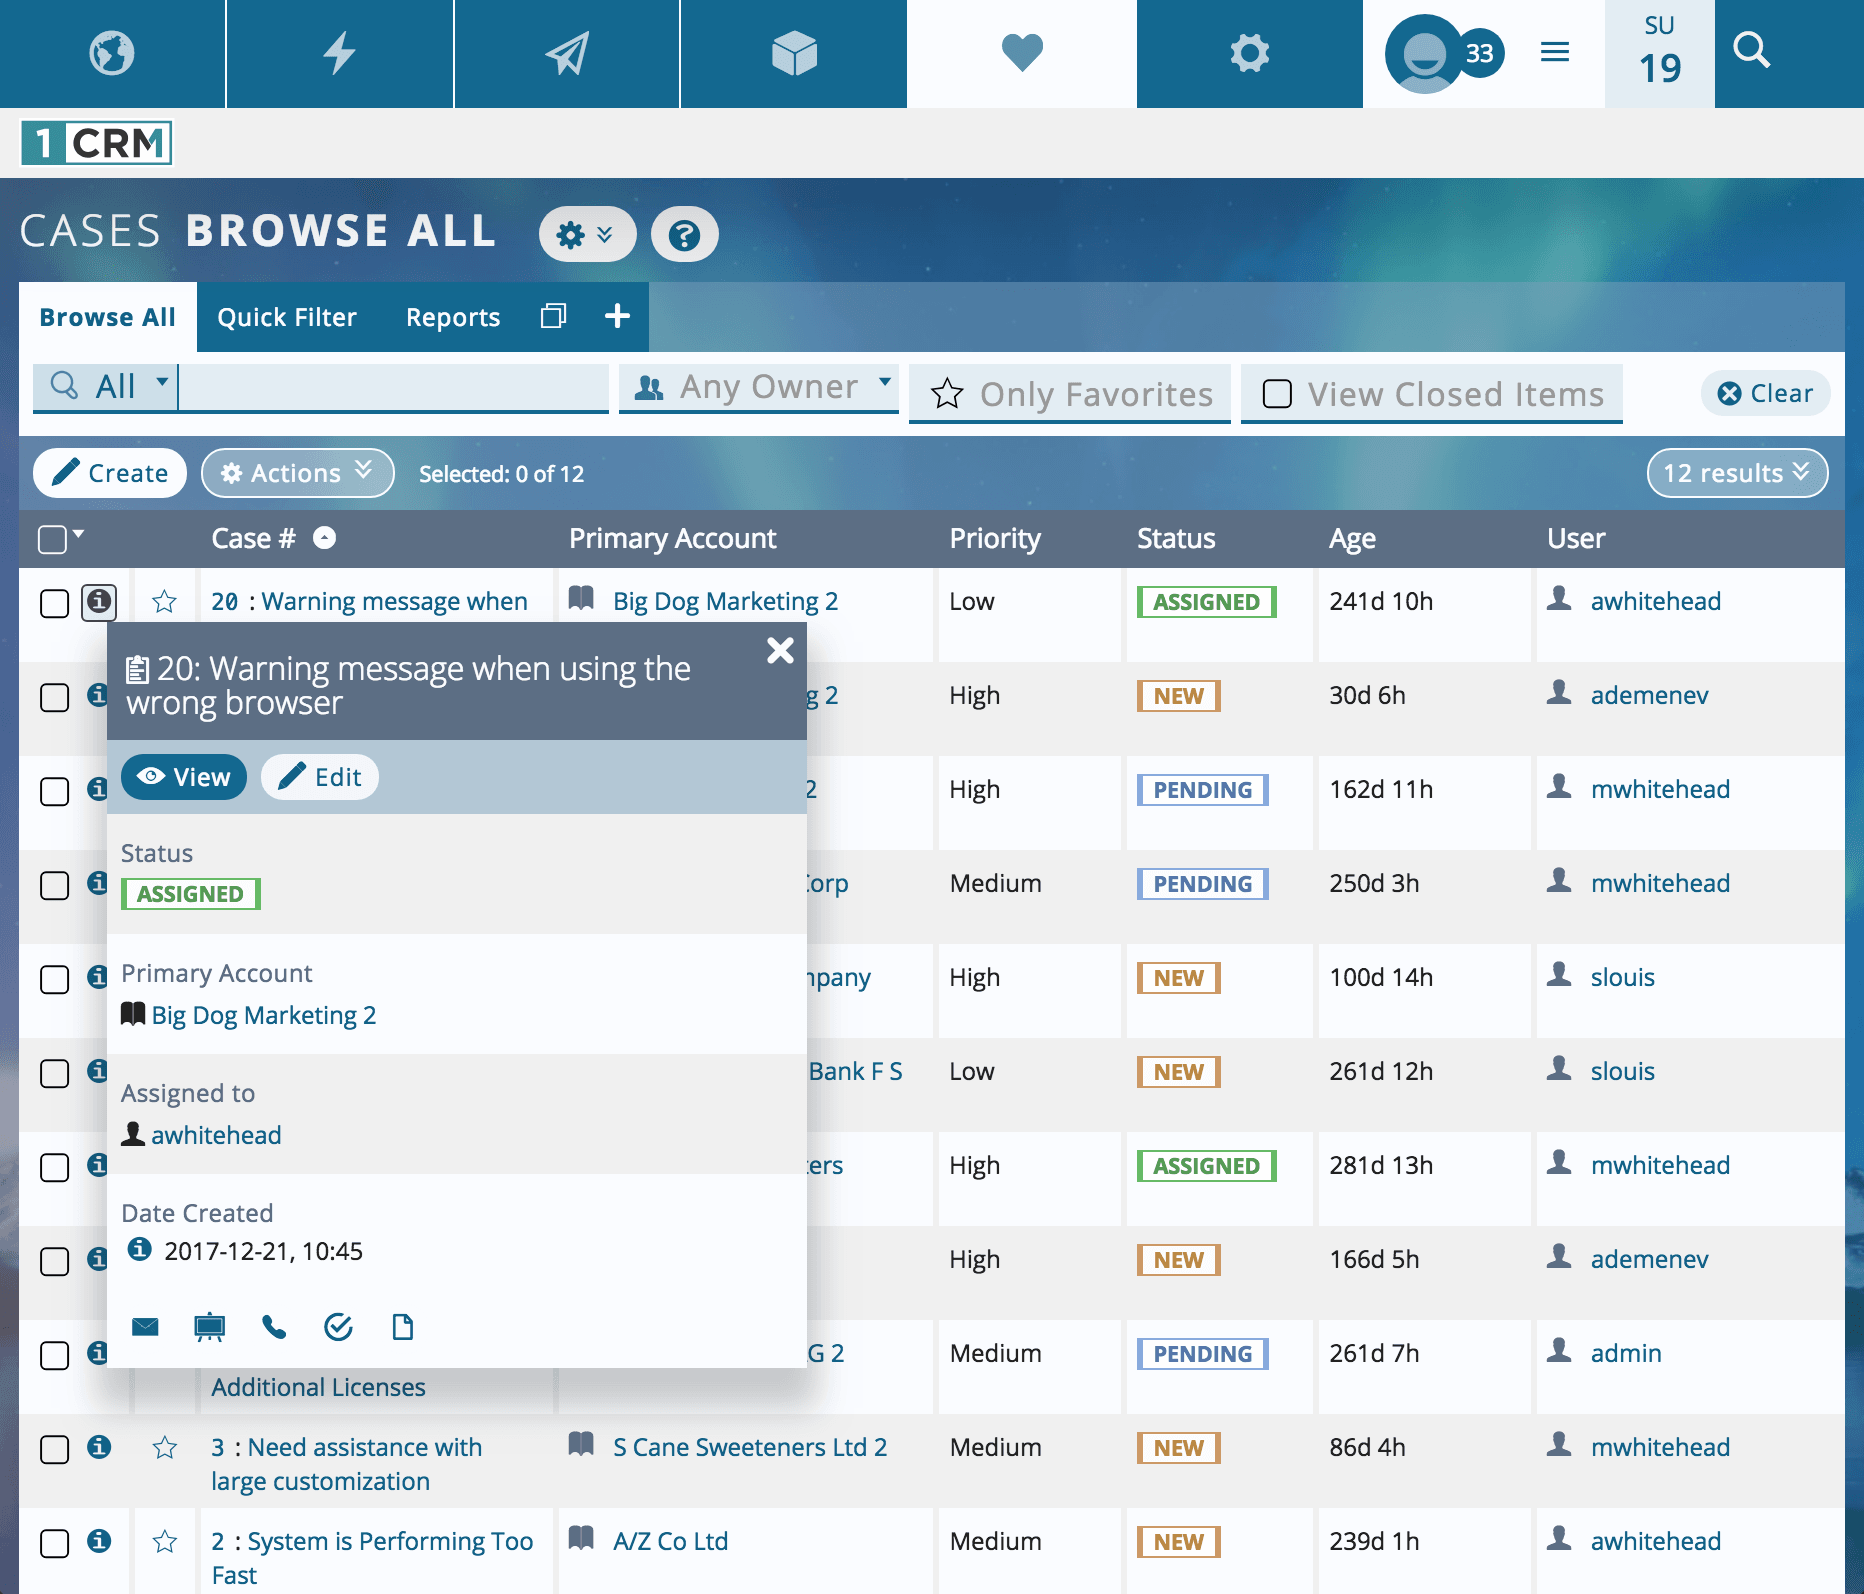Viewport: 1864px width, 1594px height.
Task: Click the phone call icon in popup
Action: point(274,1327)
